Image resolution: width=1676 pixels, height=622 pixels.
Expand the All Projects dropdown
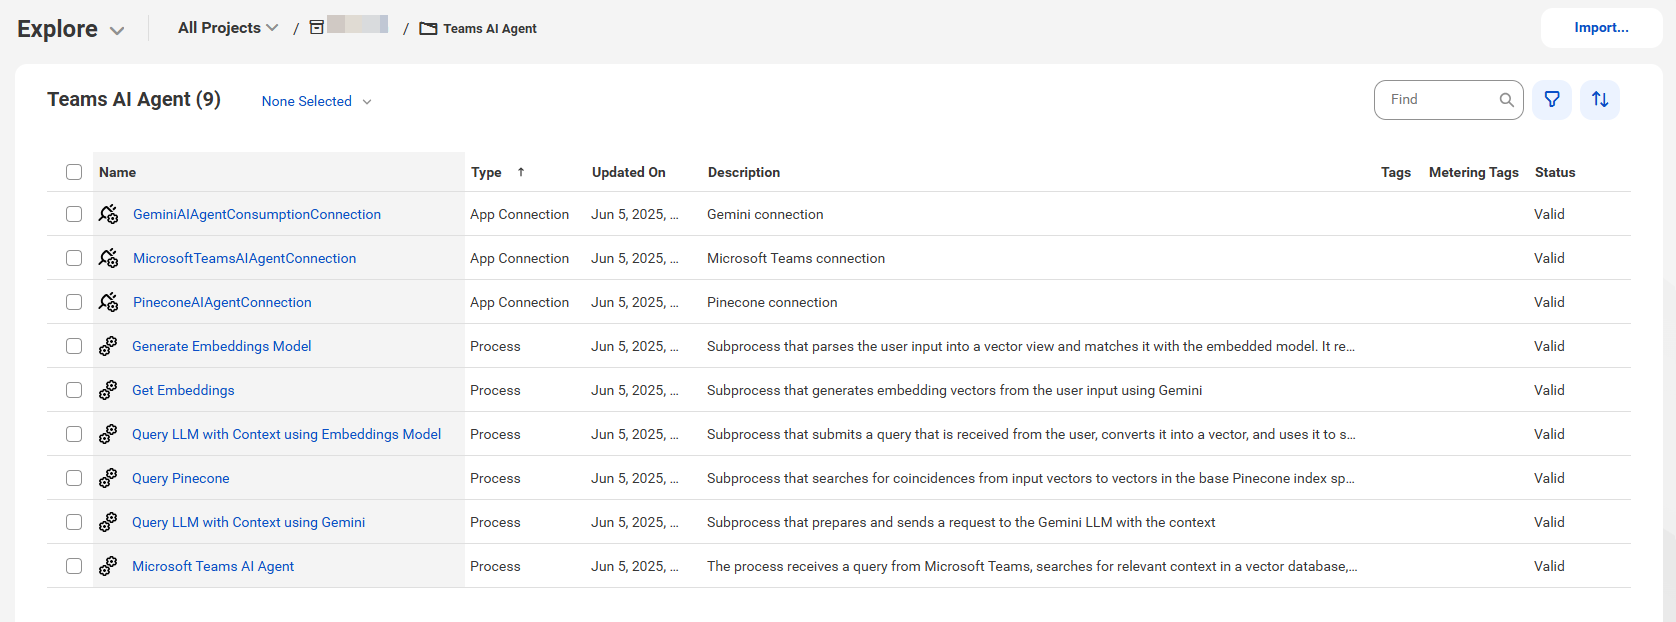coord(228,28)
